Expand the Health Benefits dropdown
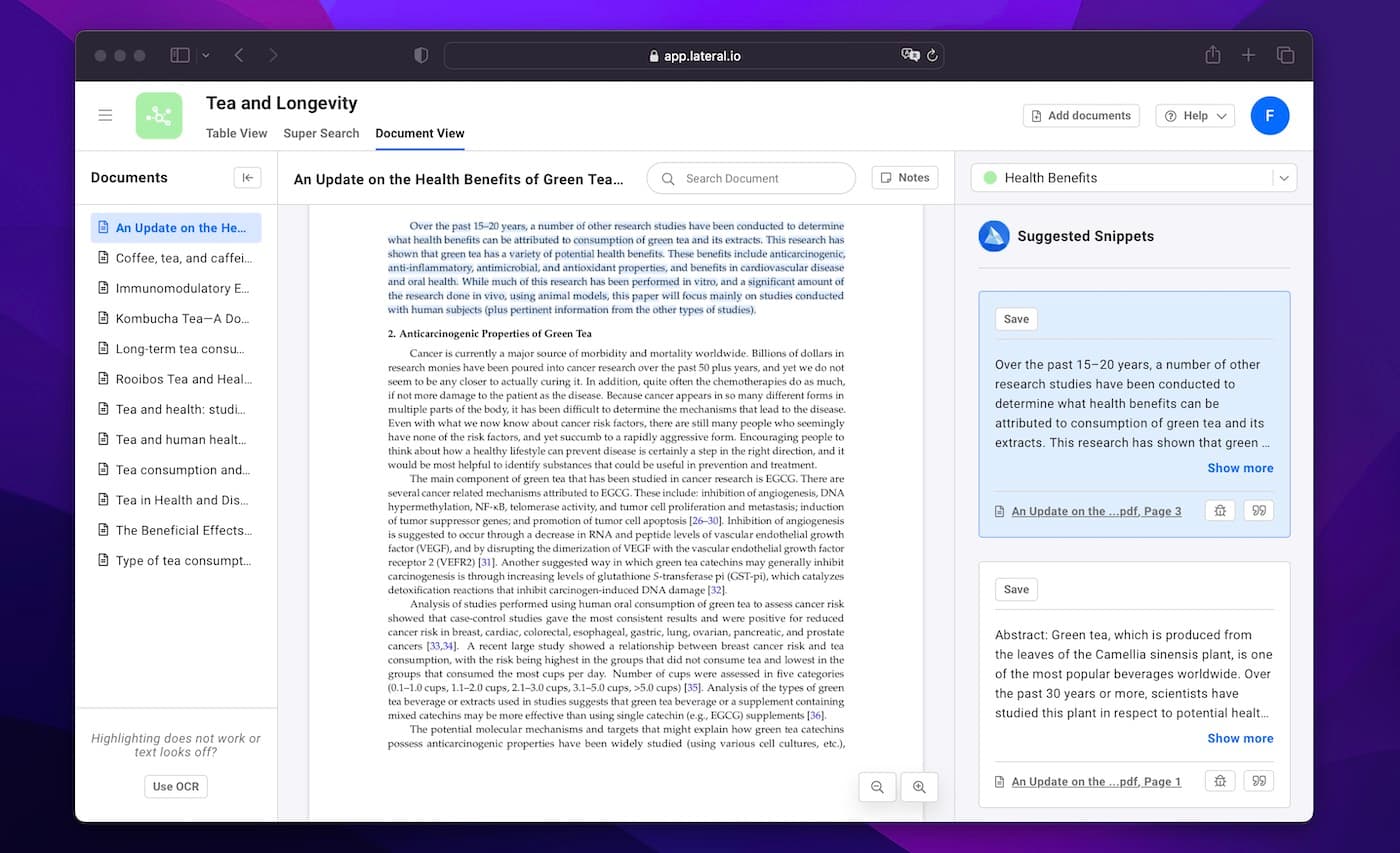Image resolution: width=1400 pixels, height=853 pixels. (x=1284, y=178)
